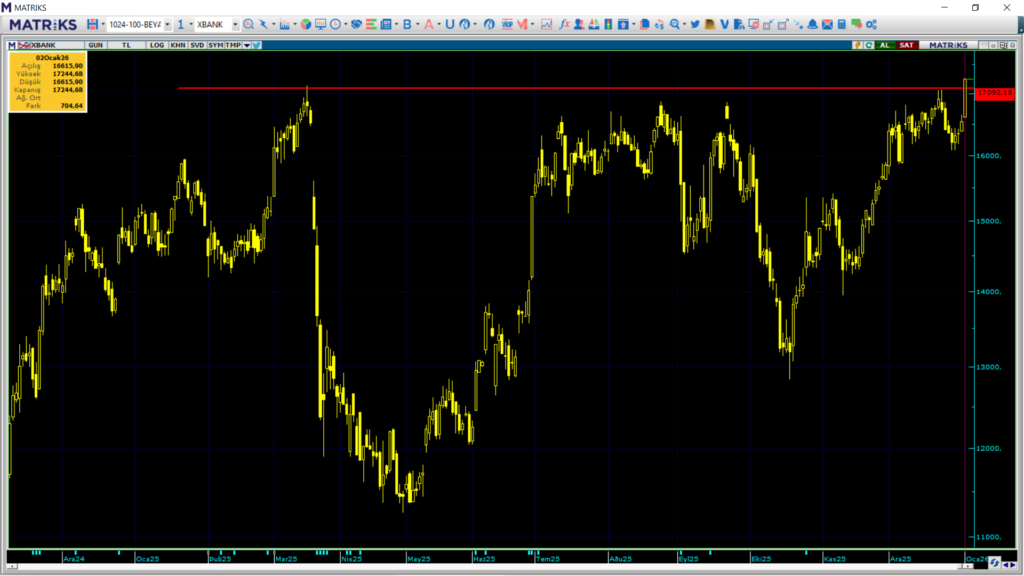Click the red 17092 price level label

[996, 92]
